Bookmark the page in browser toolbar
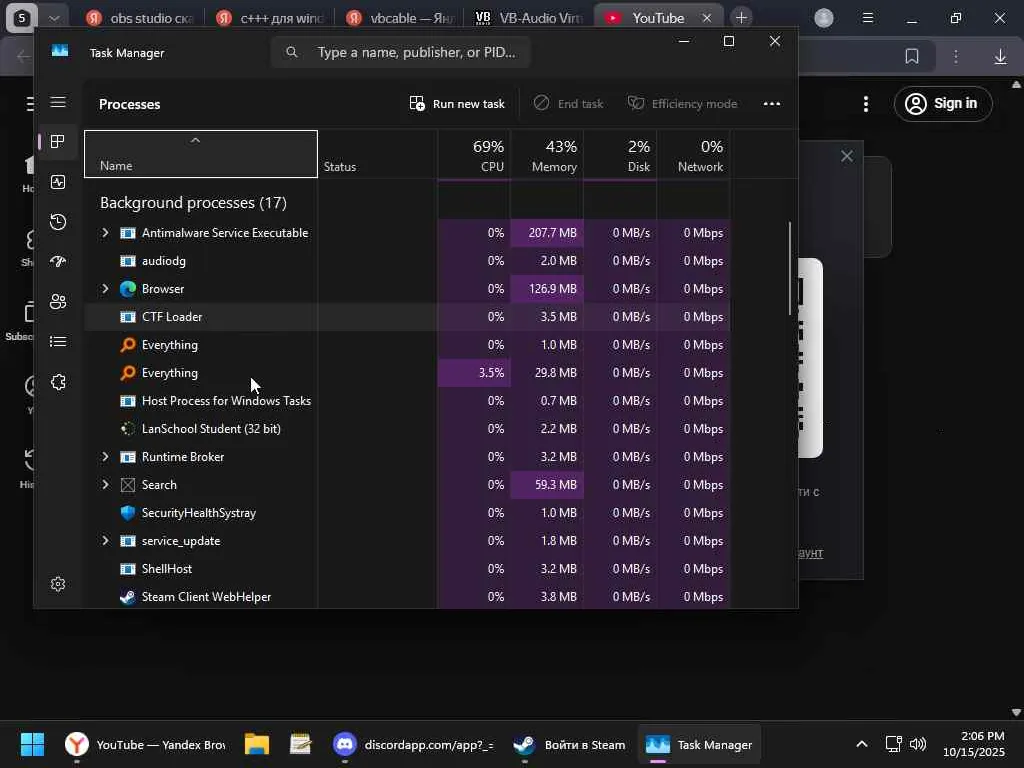The height and width of the screenshot is (768, 1024). point(912,57)
